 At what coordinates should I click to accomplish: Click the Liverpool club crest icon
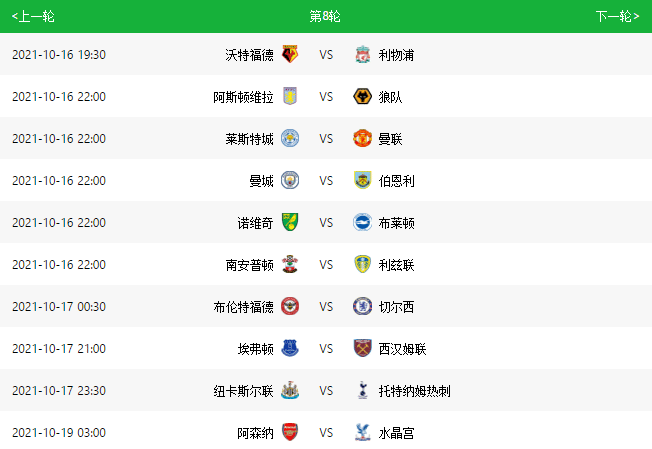click(x=362, y=55)
